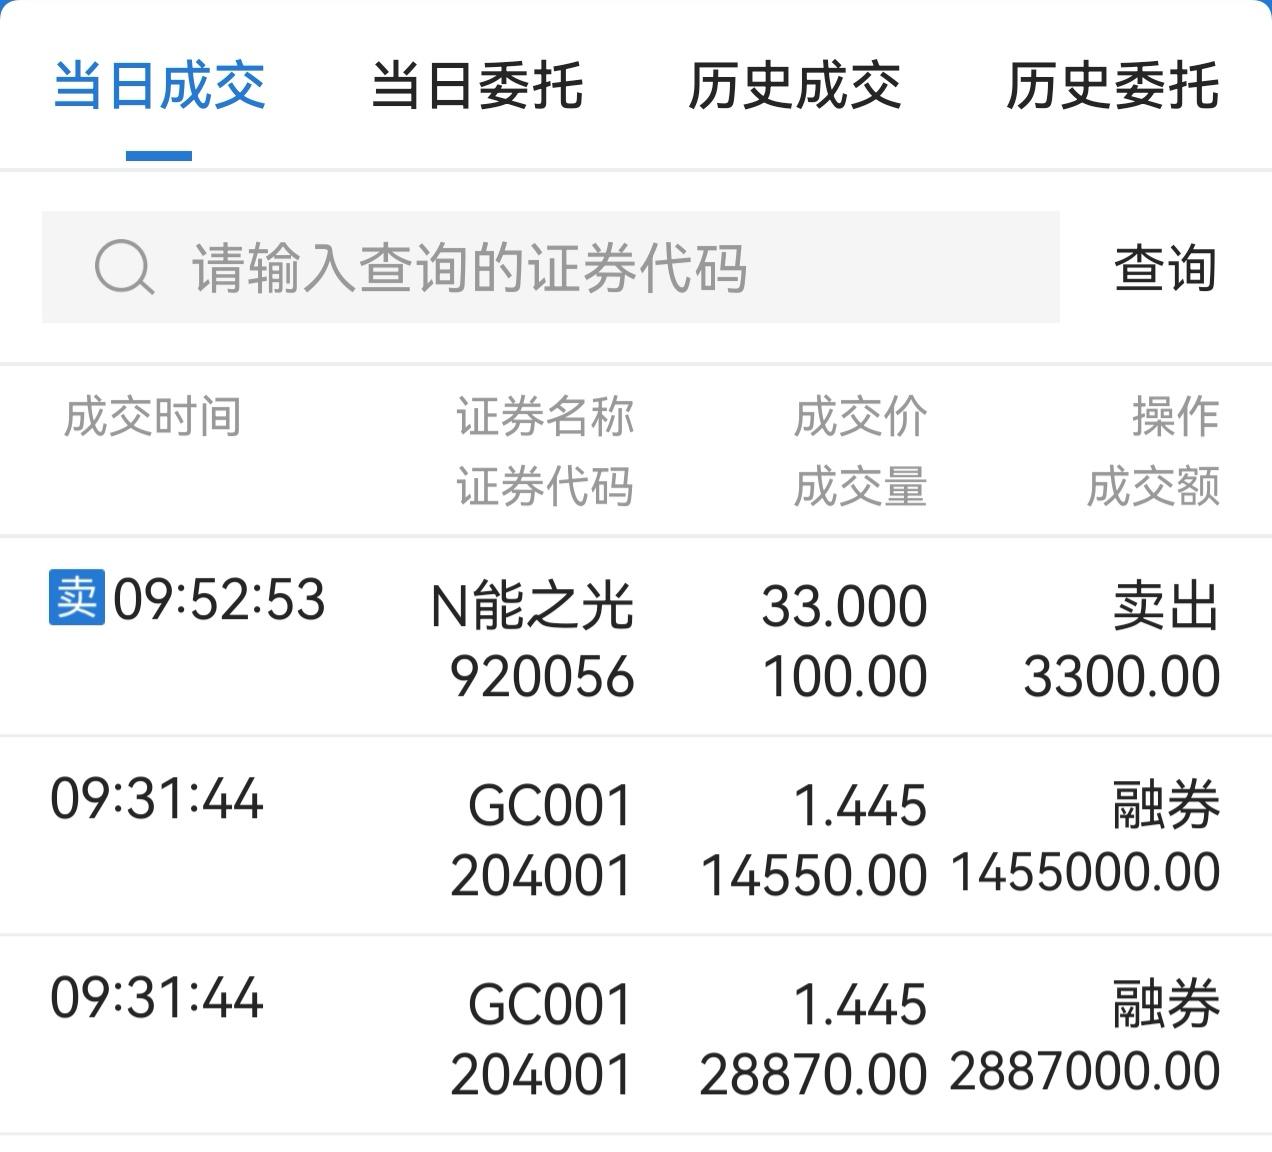The image size is (1272, 1152).
Task: Click the 09:52:53 trade time
Action: [x=219, y=600]
